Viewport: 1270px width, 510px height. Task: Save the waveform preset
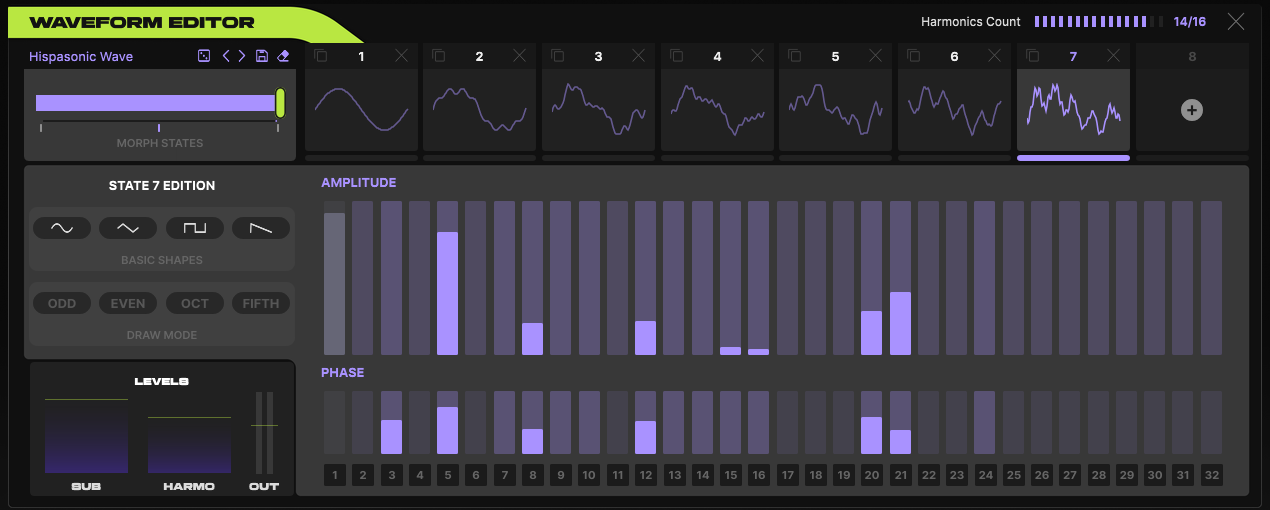coord(261,57)
